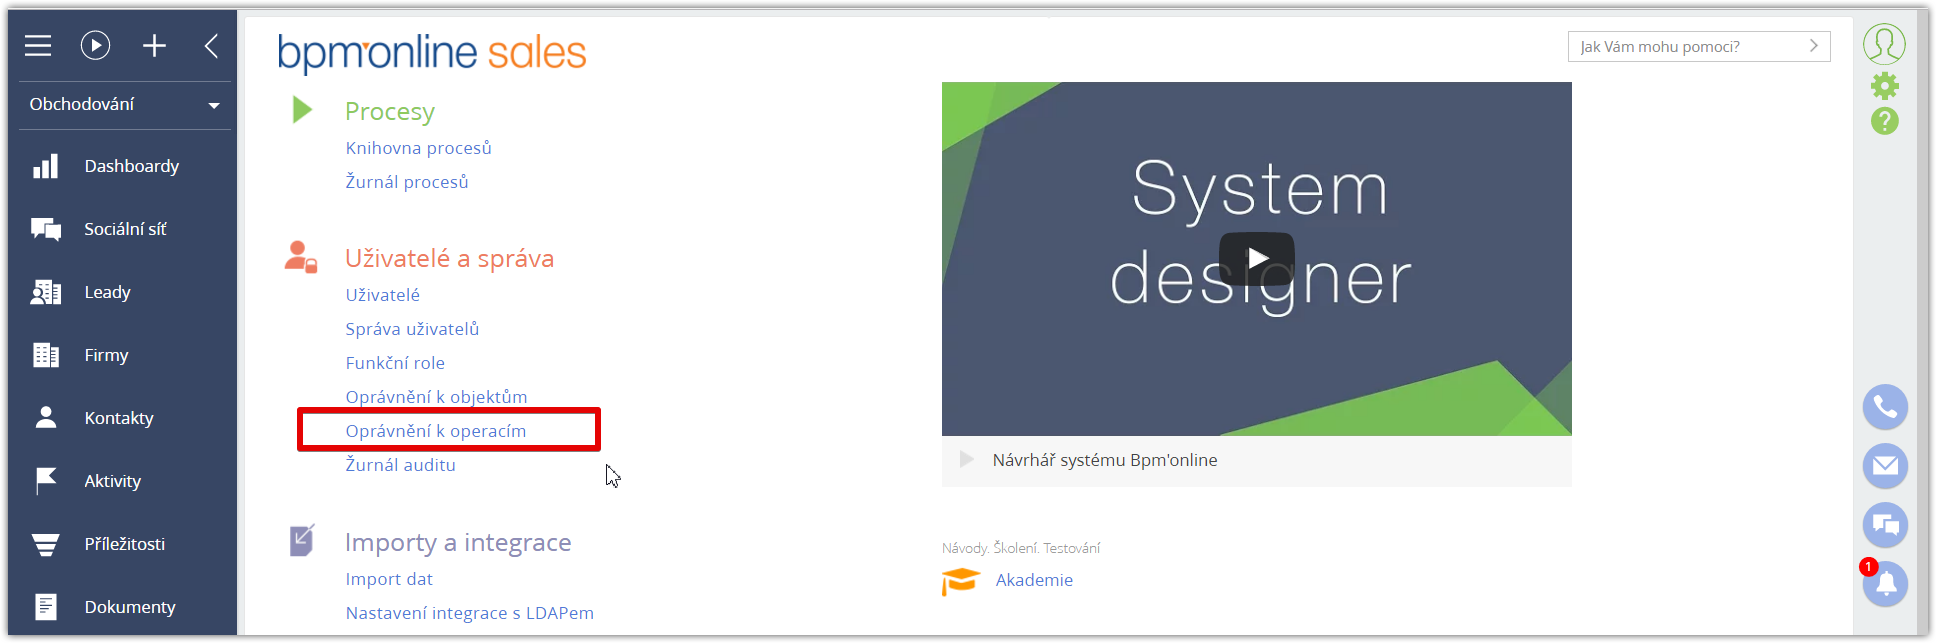Viewport: 1936px width, 643px height.
Task: Click the Sociální síť chat bubbles icon
Action: pos(46,229)
